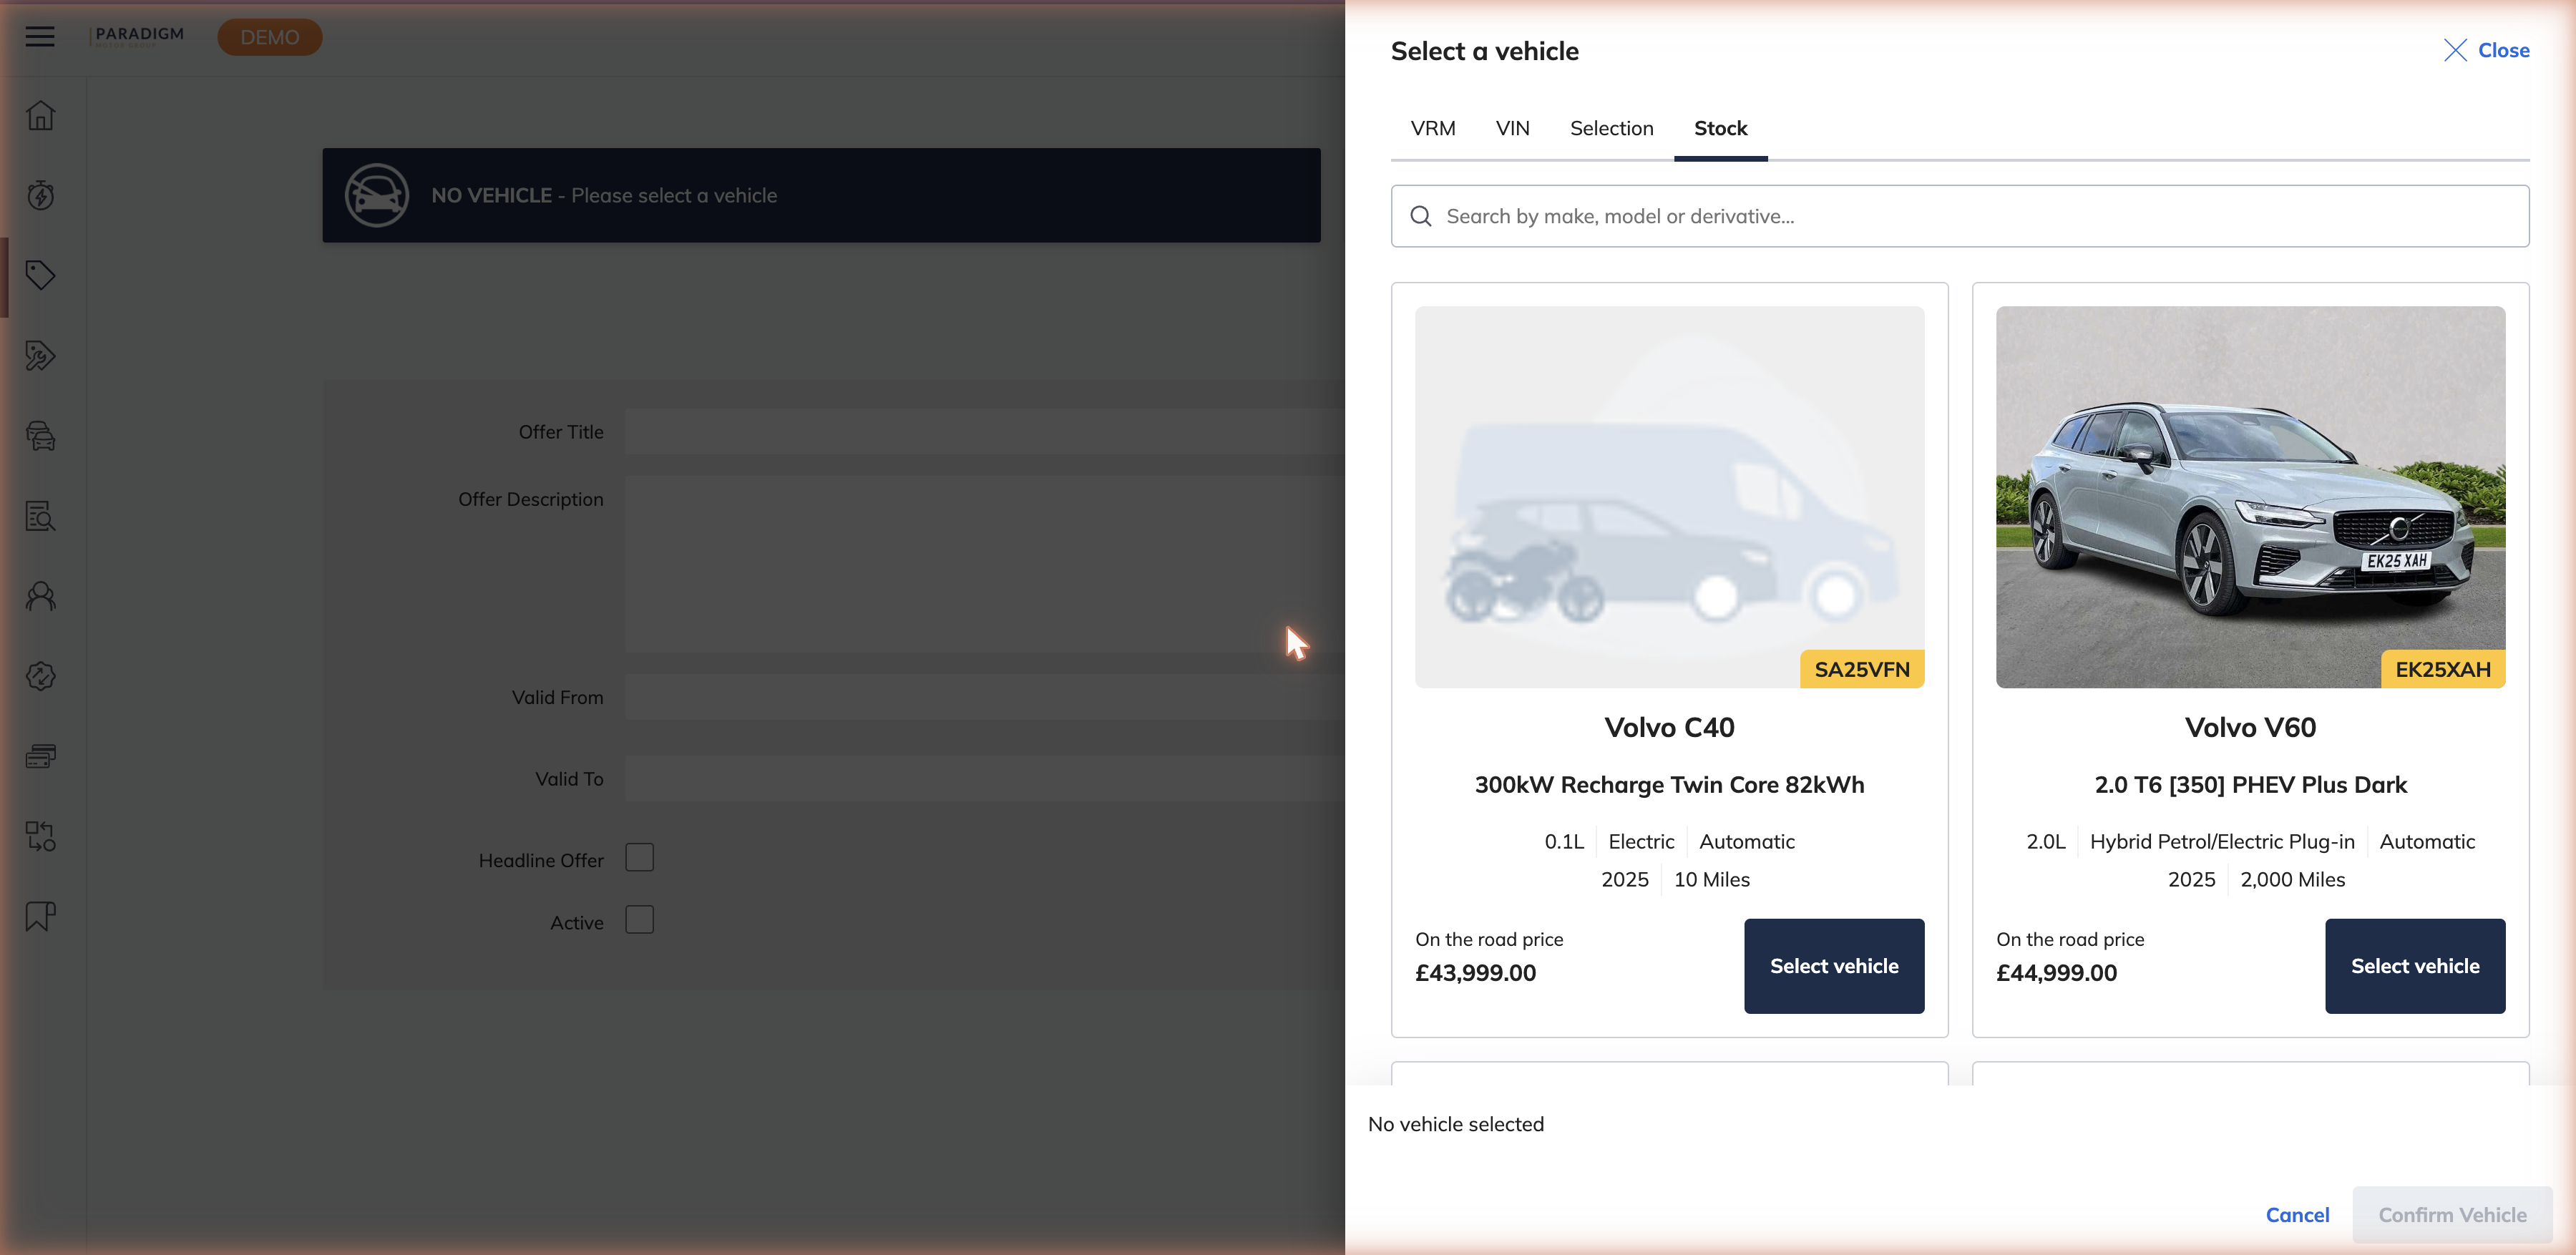Click the Valid To date field
Viewport: 2576px width, 1255px height.
coord(985,778)
